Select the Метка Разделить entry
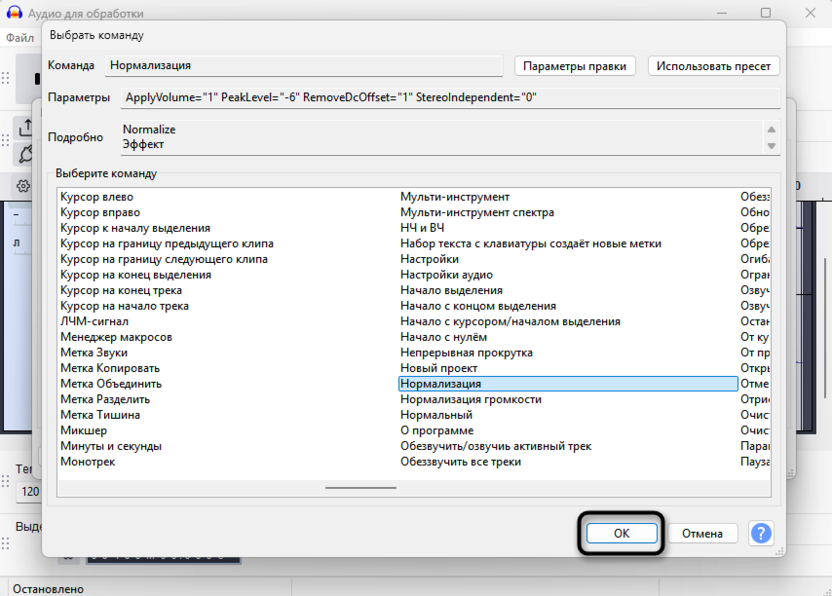Screen dimensions: 832x596 click(x=105, y=399)
